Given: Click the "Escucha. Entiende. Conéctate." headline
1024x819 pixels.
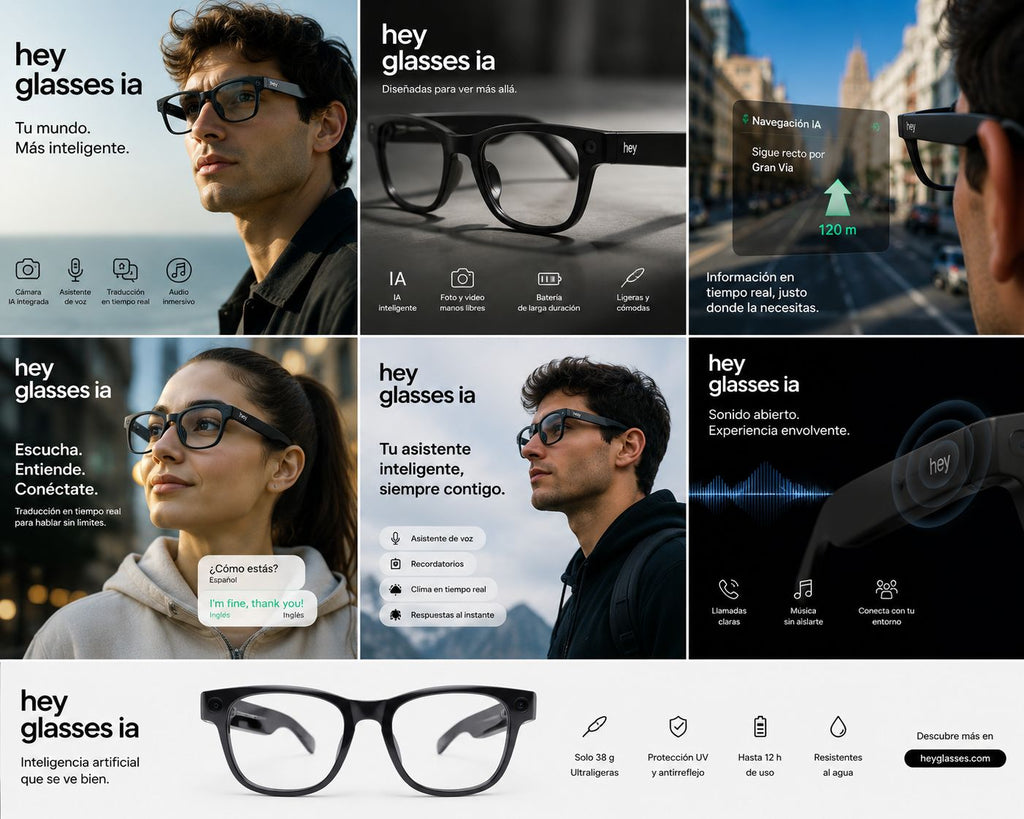Looking at the screenshot, I should coord(57,469).
